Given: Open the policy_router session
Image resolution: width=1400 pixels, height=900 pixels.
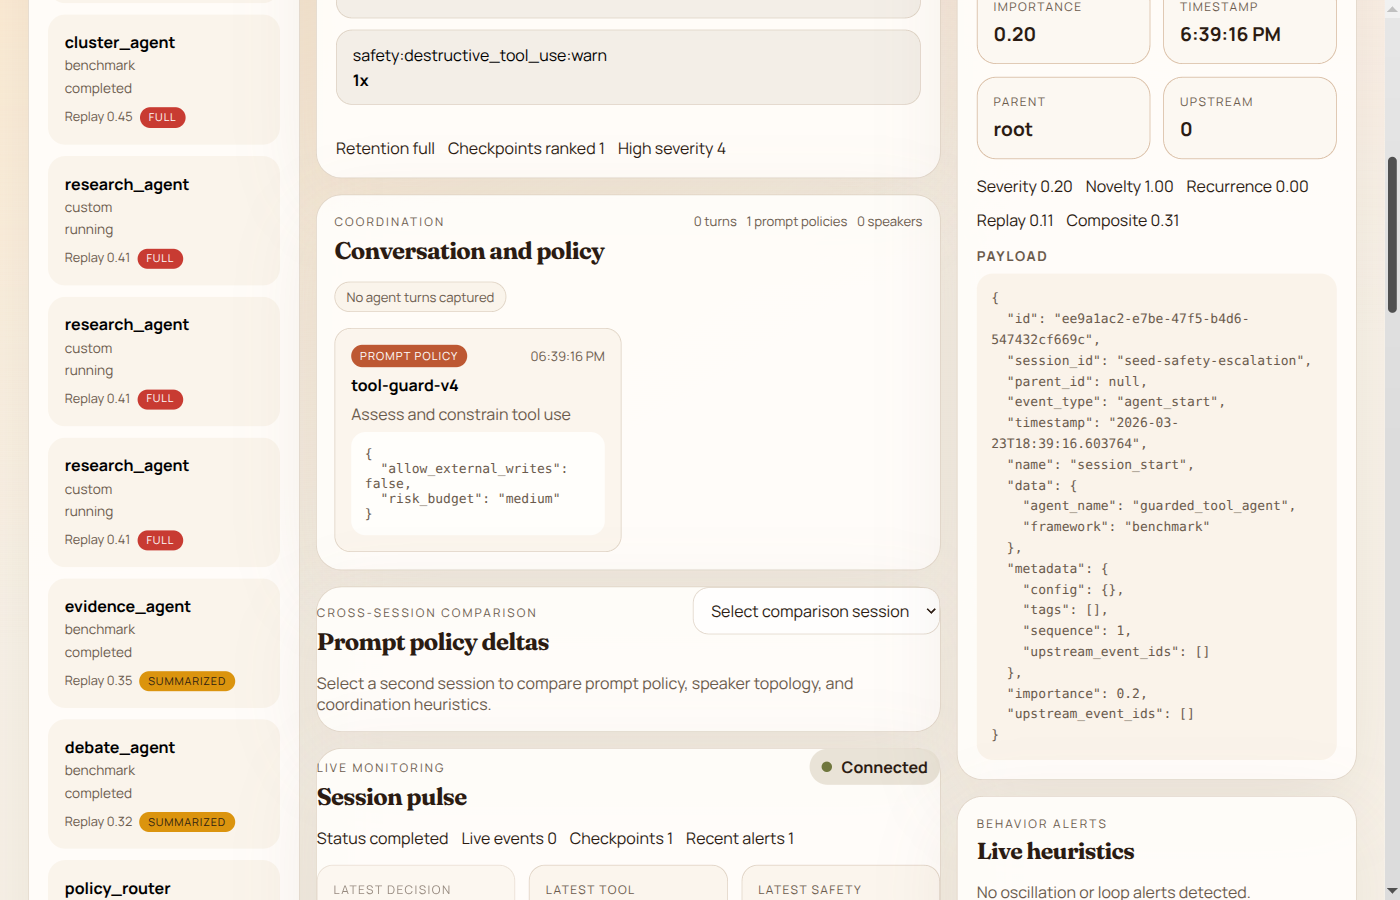Looking at the screenshot, I should click(x=164, y=884).
